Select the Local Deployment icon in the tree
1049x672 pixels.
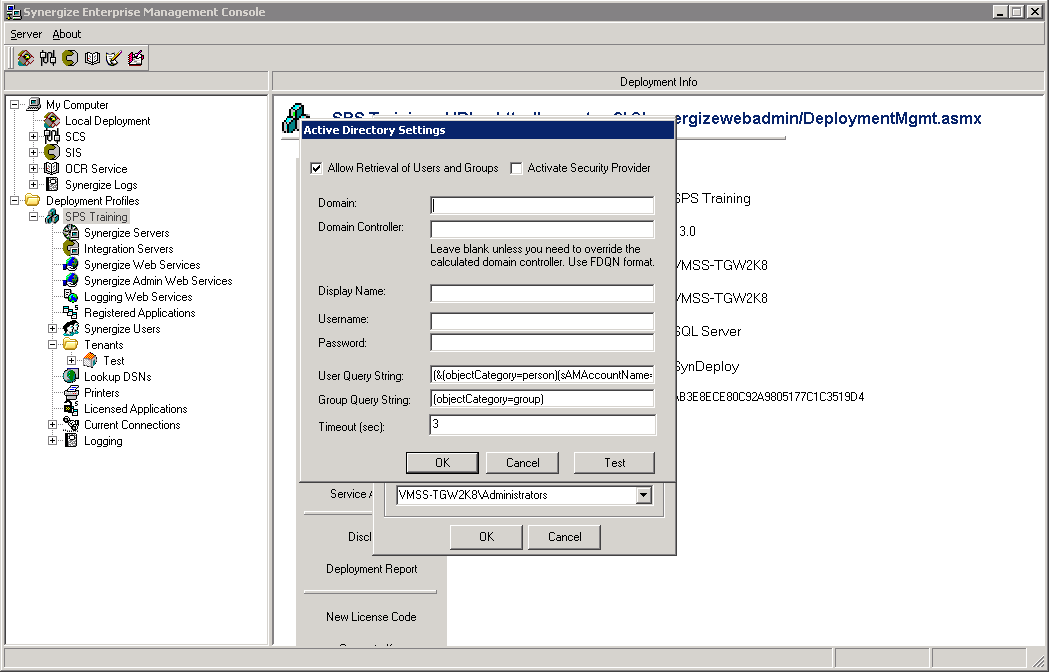[52, 120]
